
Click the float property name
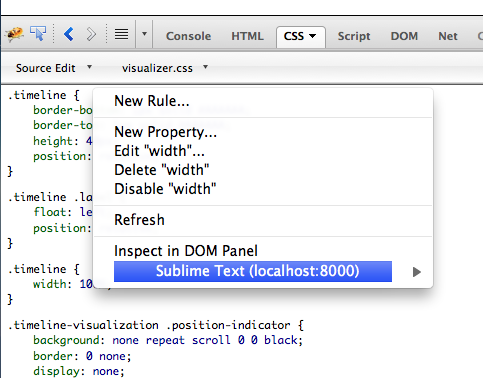(49, 212)
